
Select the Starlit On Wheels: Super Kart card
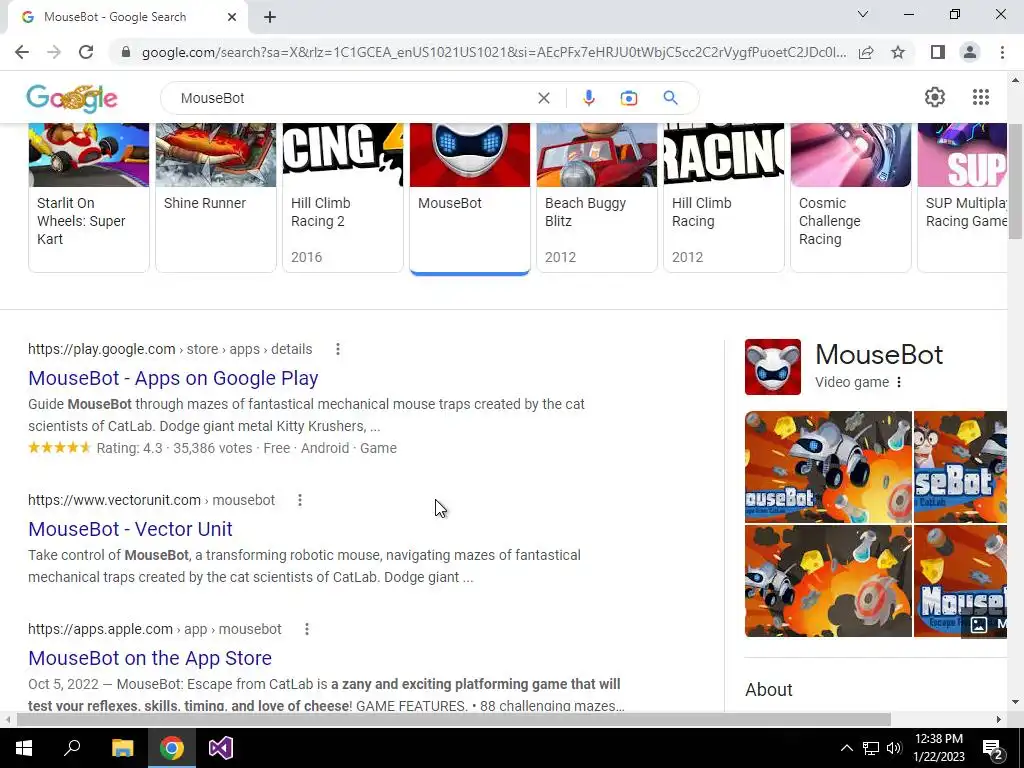tap(89, 197)
